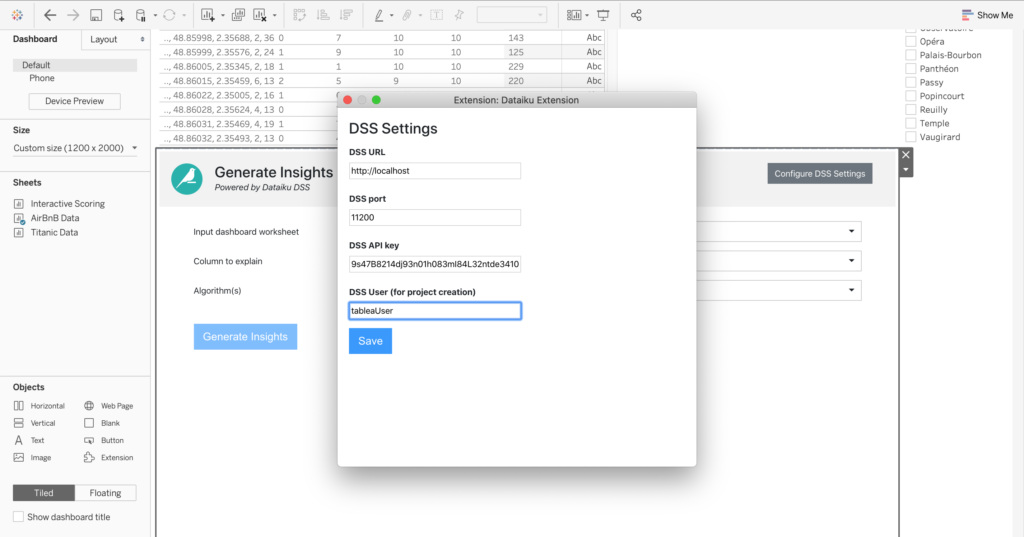Click the Duplicate sheet icon
This screenshot has height=537, width=1024.
[x=238, y=15]
